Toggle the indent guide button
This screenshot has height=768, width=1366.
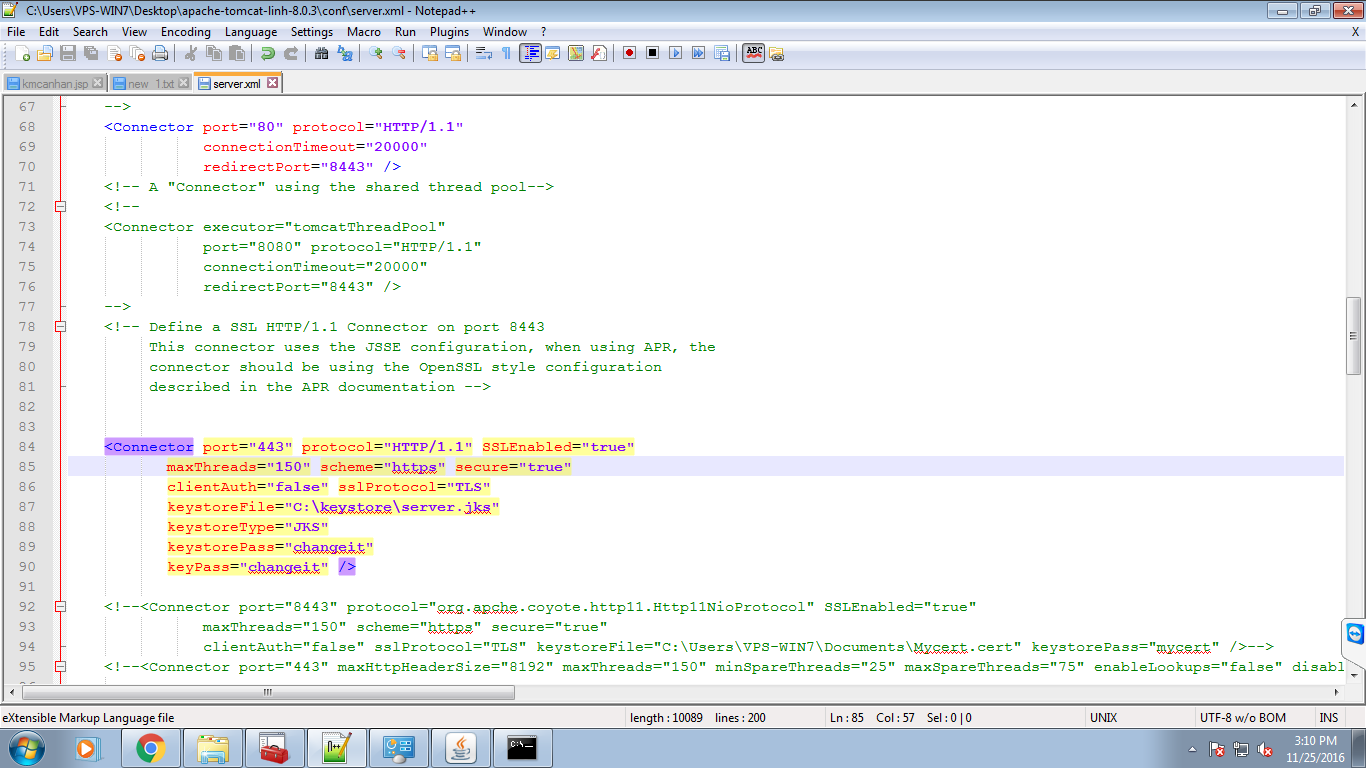coord(530,53)
